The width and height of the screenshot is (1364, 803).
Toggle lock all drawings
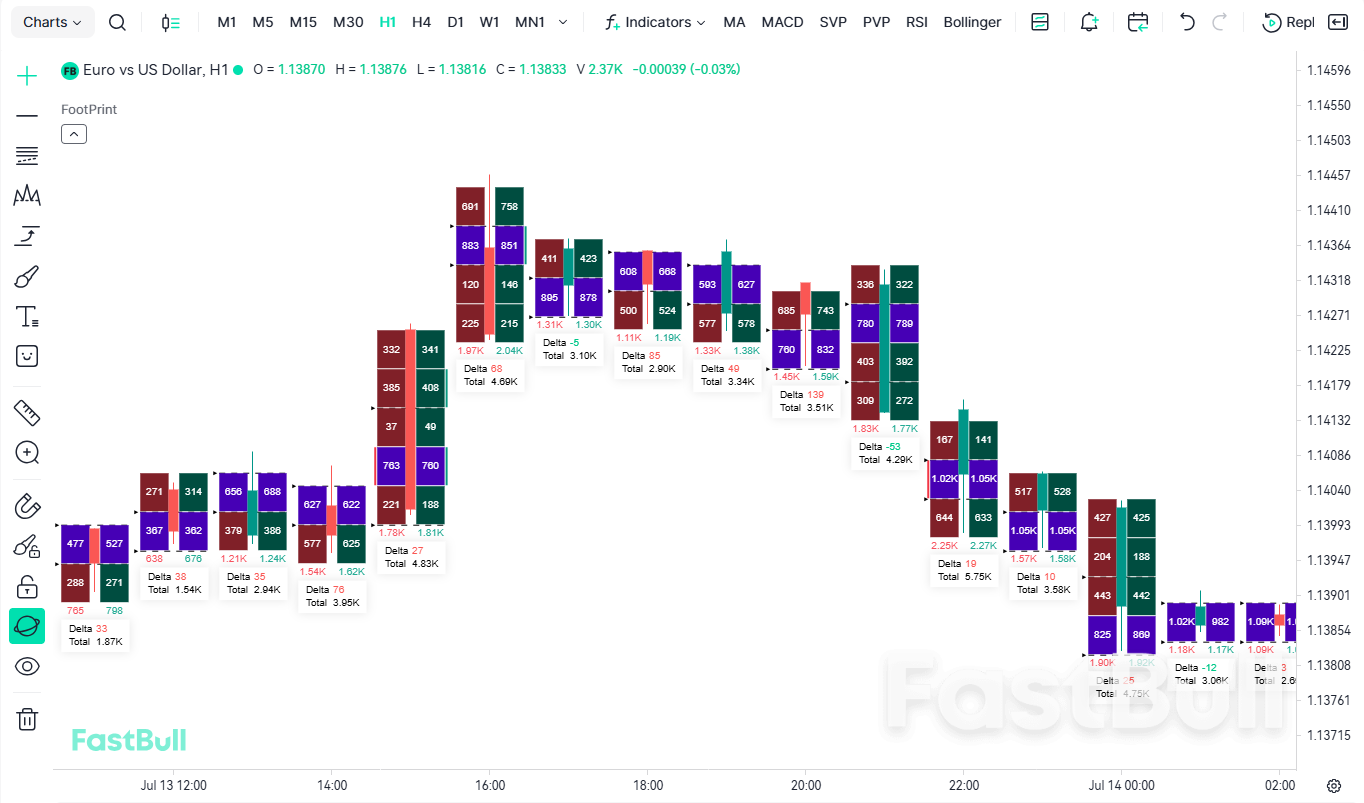point(27,587)
